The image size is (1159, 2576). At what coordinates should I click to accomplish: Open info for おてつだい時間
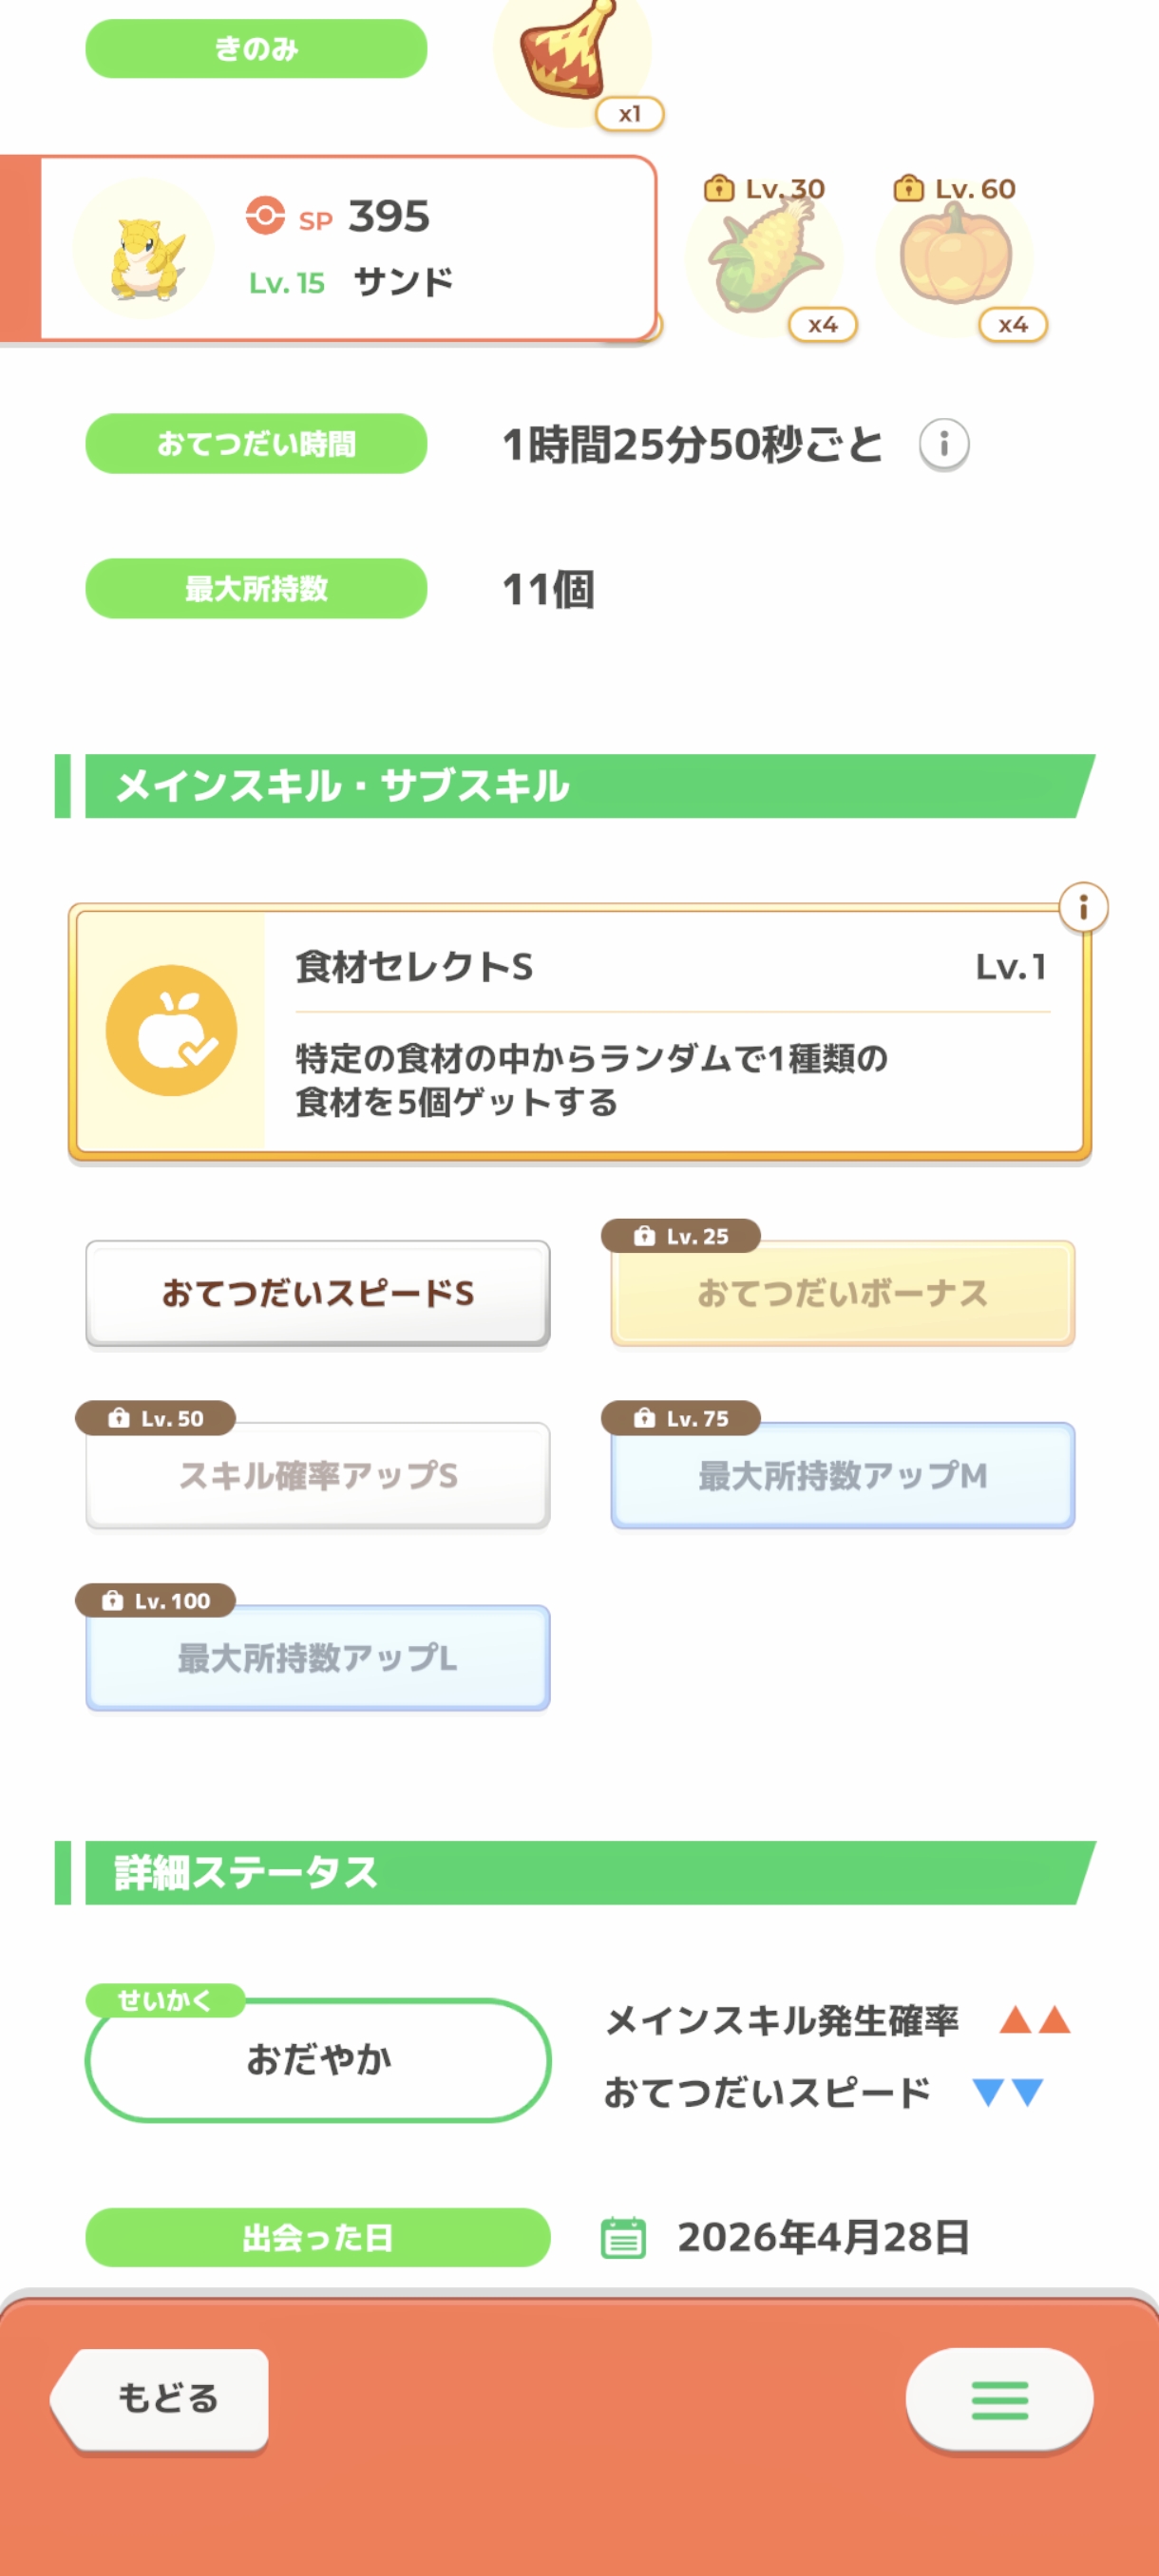click(944, 444)
